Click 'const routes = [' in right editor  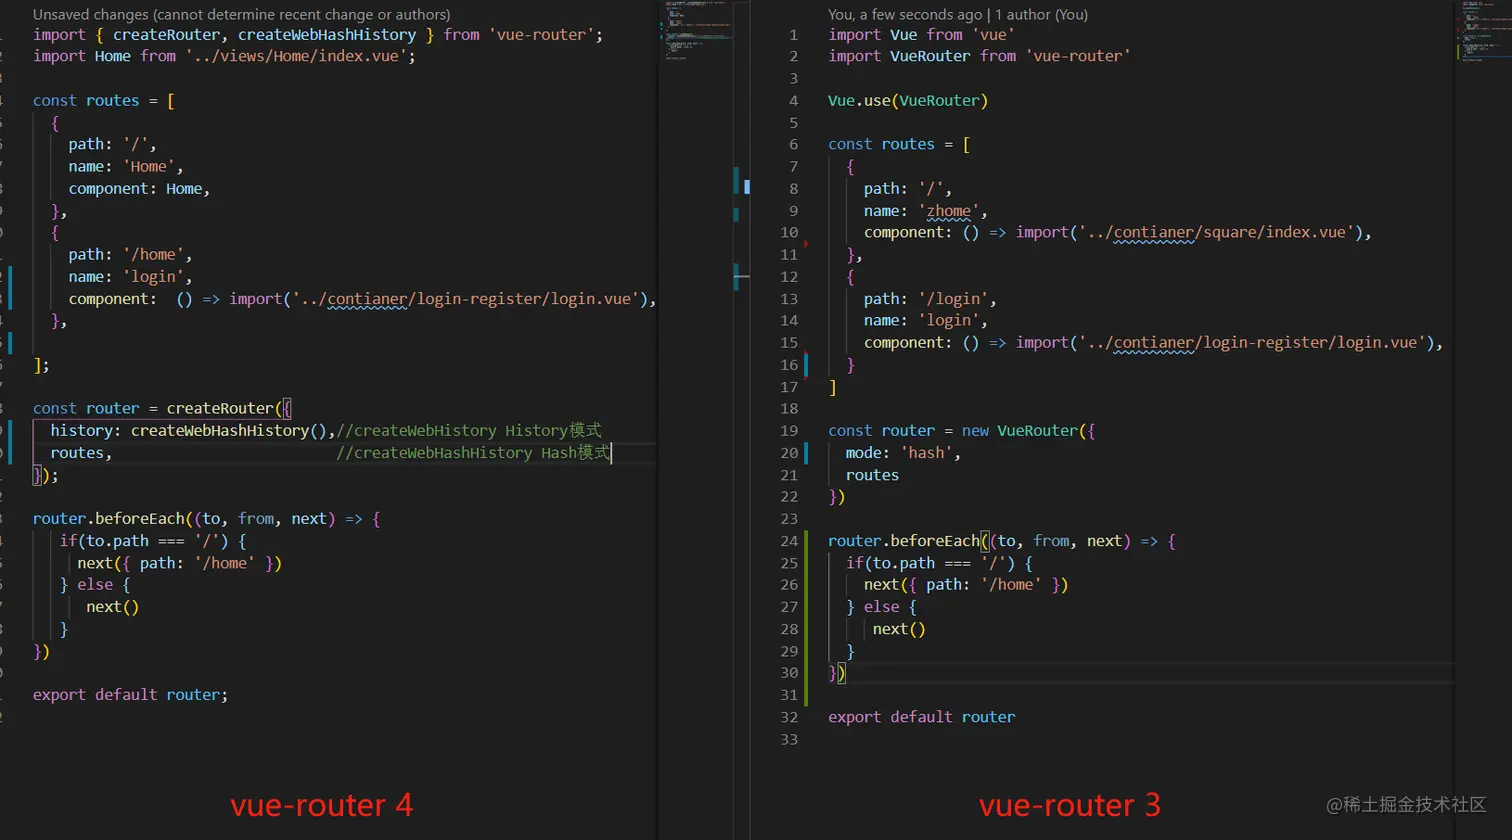tap(899, 144)
